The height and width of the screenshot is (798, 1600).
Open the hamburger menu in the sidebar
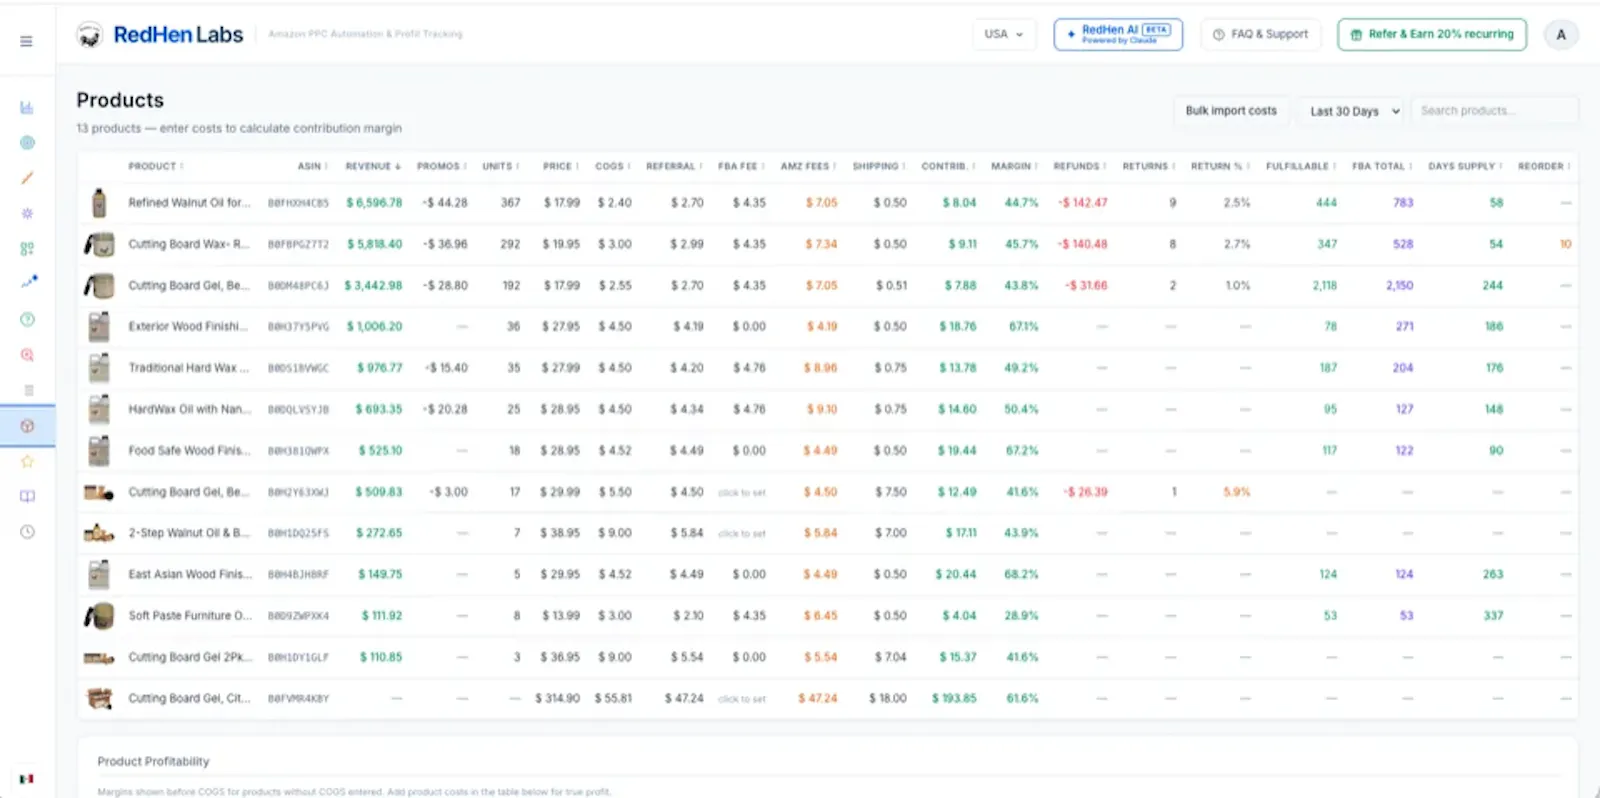26,41
